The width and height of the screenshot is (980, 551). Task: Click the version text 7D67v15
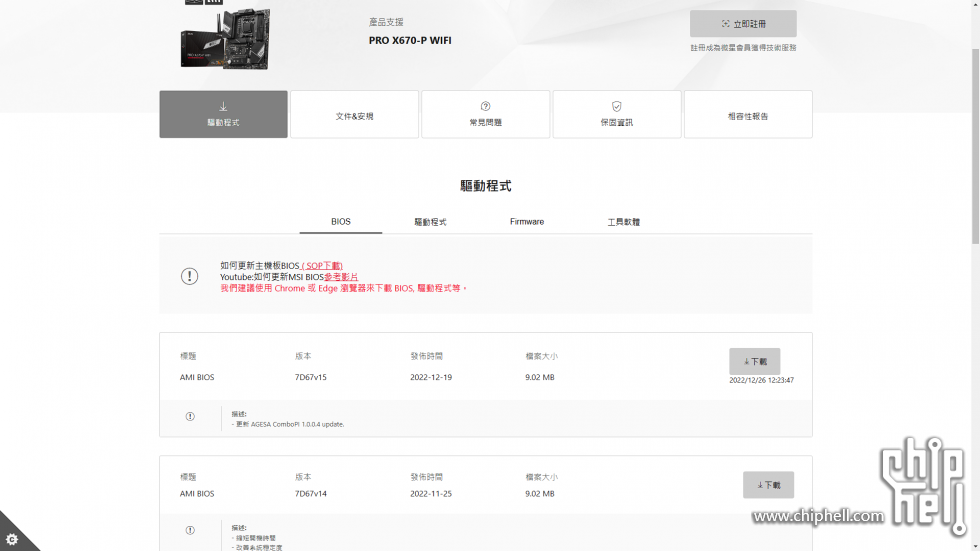pos(311,377)
